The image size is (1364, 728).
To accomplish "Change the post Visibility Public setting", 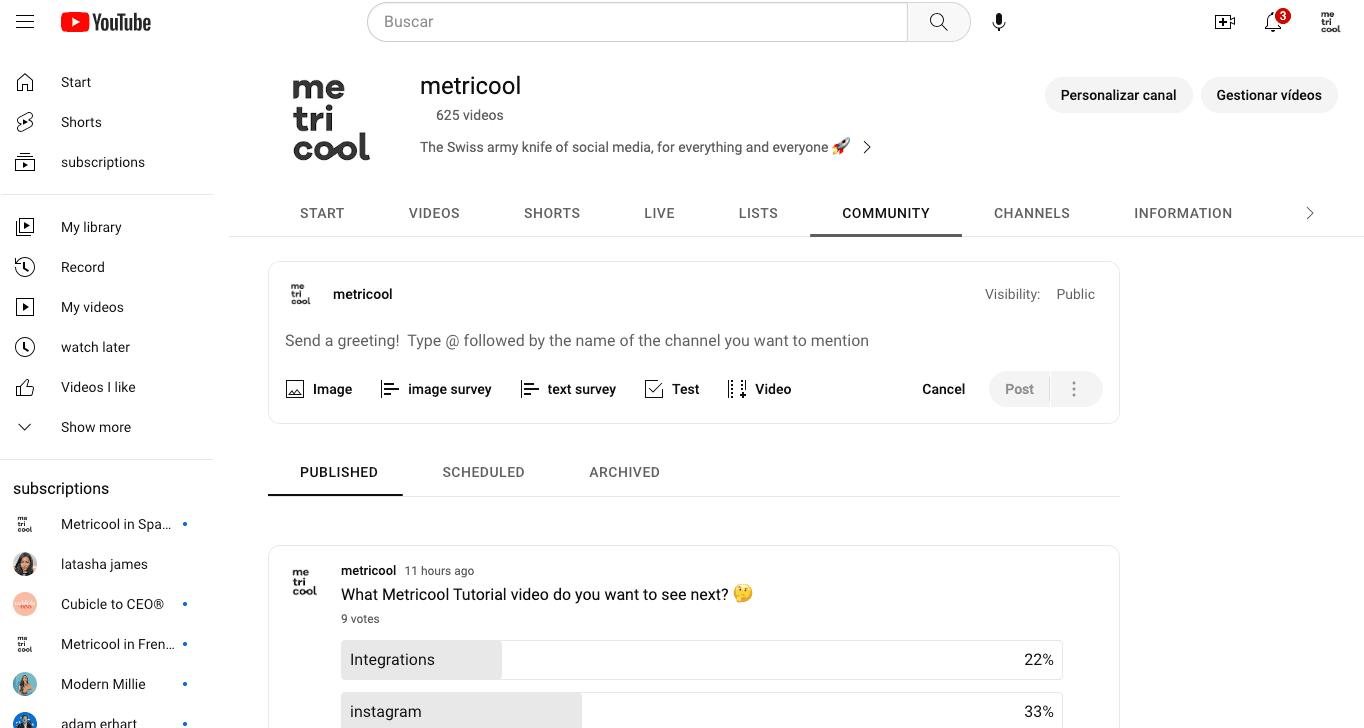I will (1075, 294).
